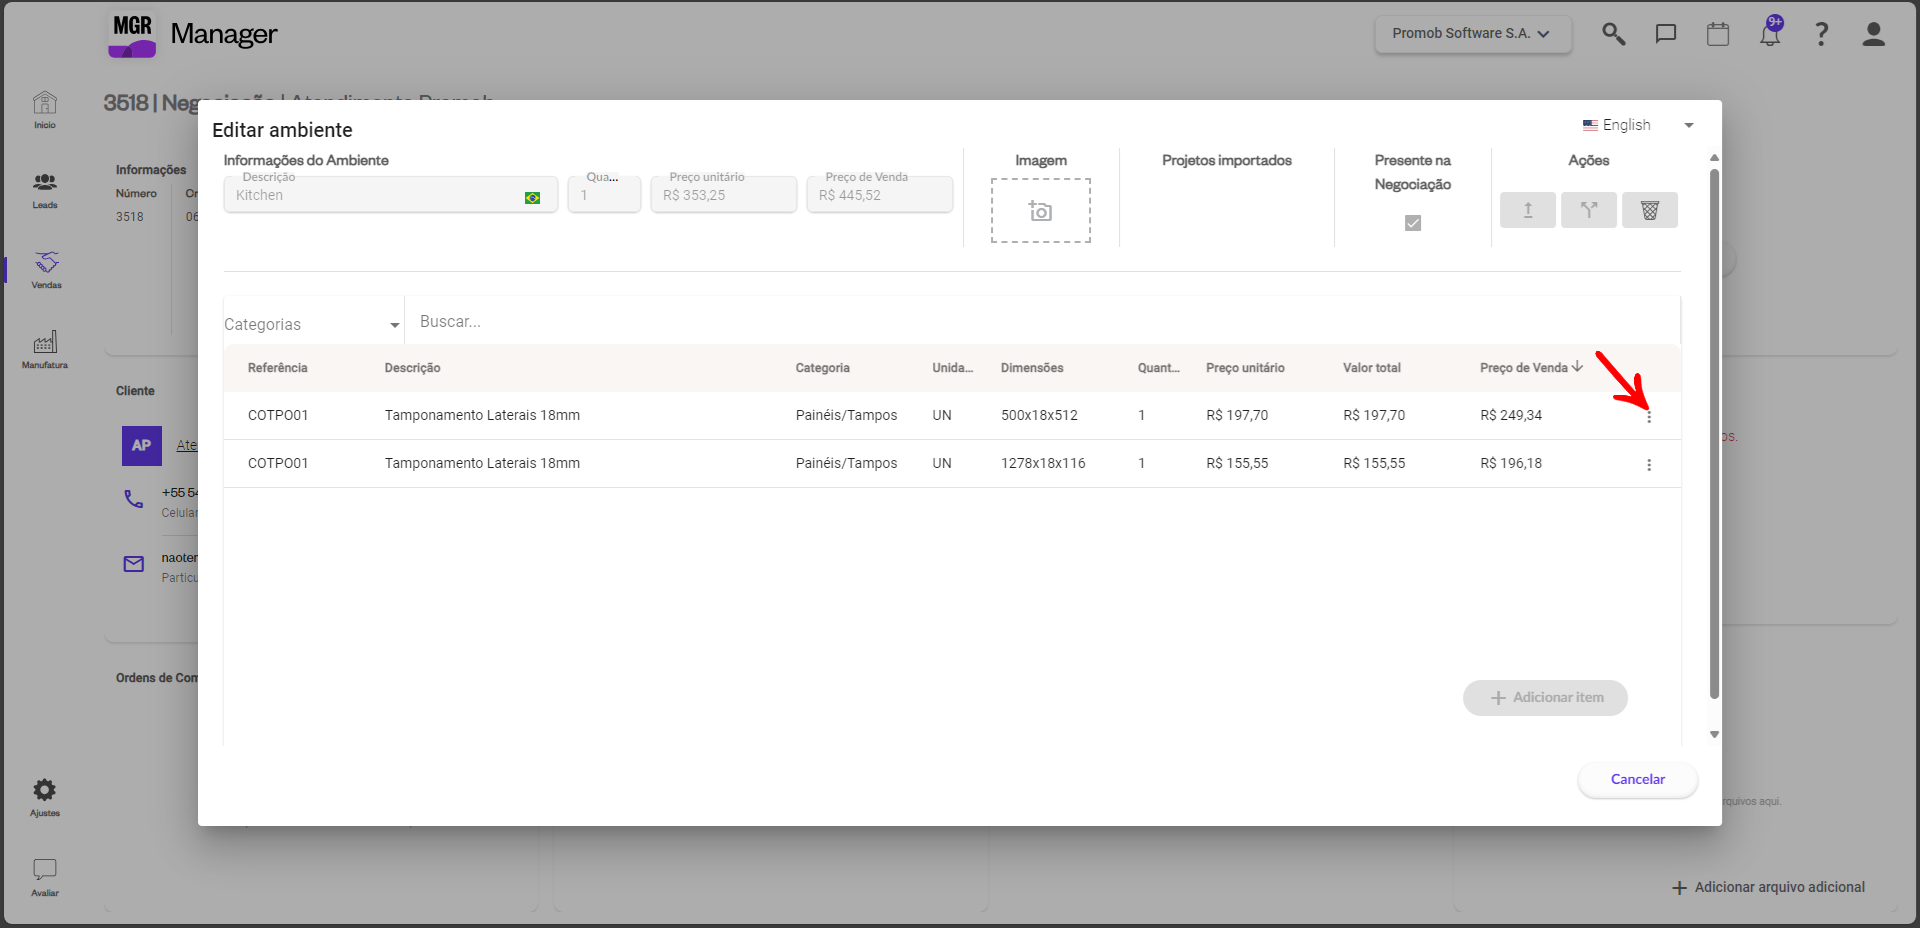Open the calendar icon in top bar
The image size is (1920, 928).
1718,34
